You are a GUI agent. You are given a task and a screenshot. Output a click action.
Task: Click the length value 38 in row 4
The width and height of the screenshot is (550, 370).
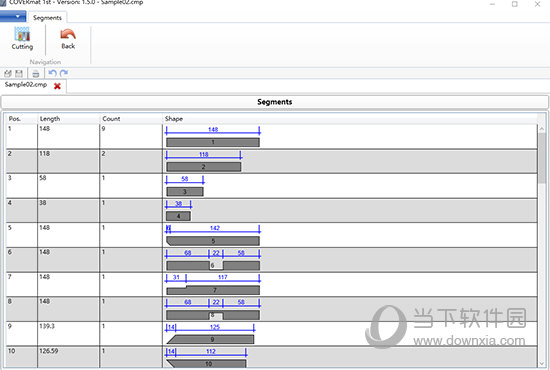pyautogui.click(x=43, y=203)
